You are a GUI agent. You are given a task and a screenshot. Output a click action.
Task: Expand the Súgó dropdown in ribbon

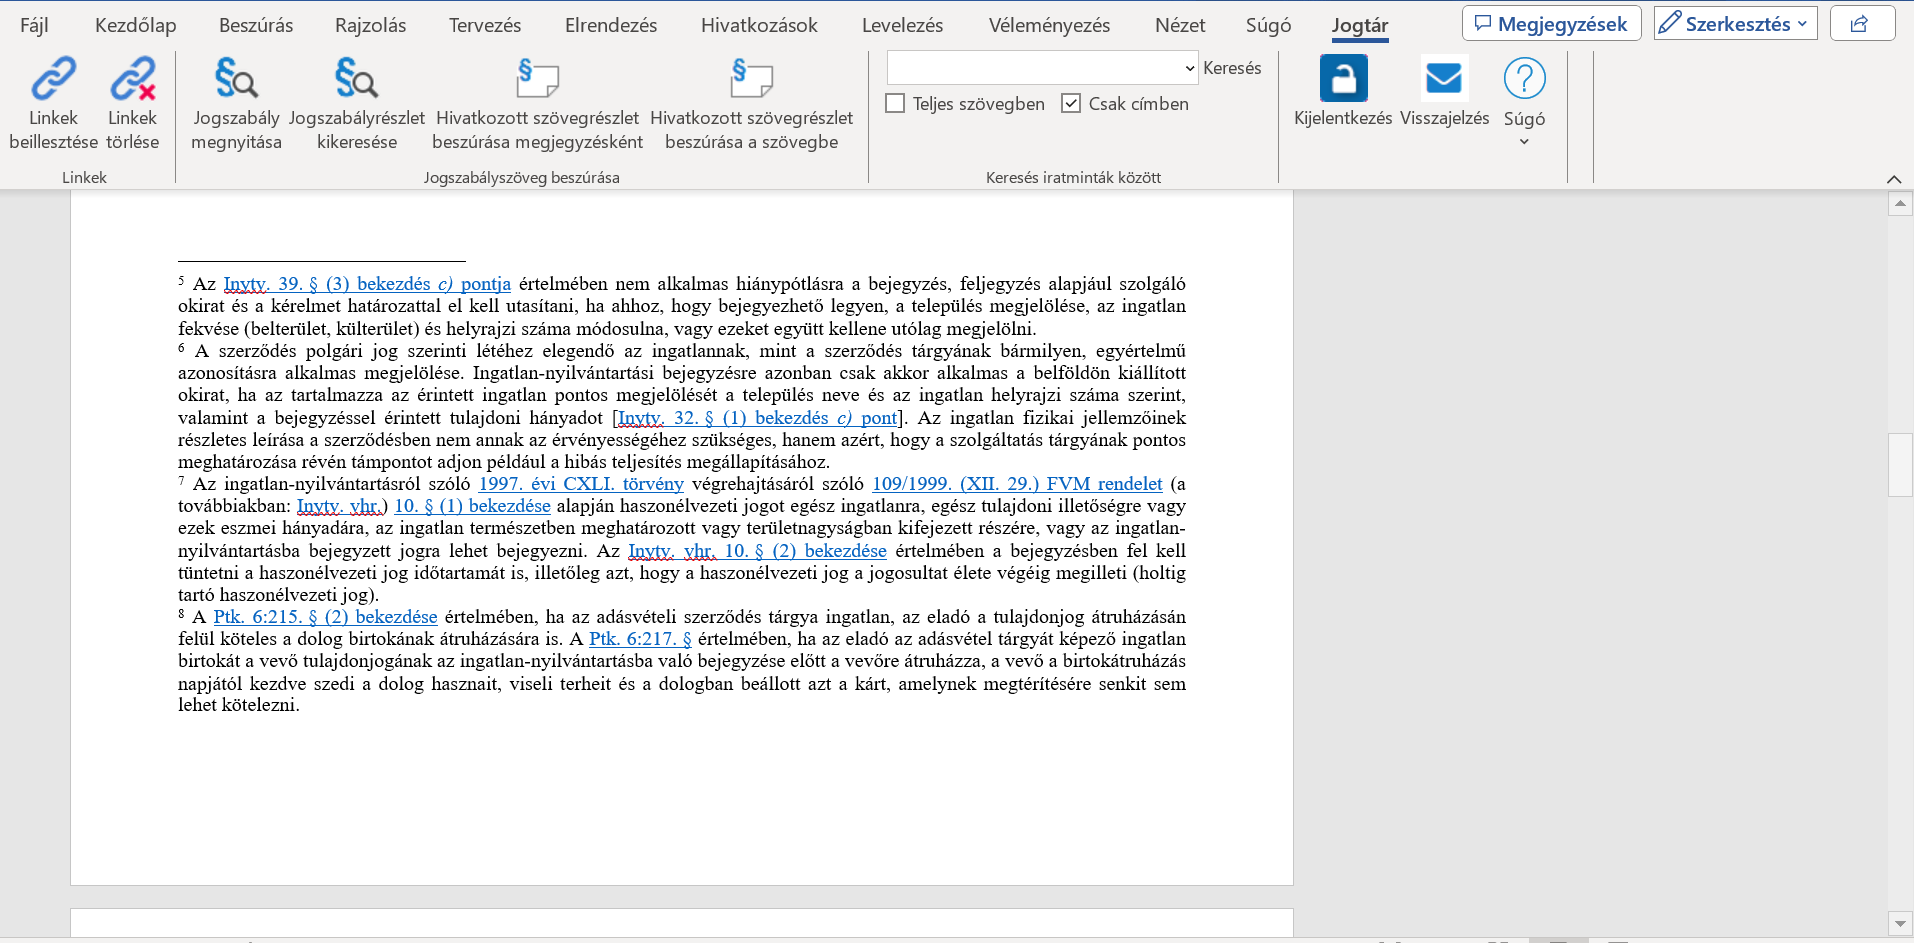(1524, 141)
